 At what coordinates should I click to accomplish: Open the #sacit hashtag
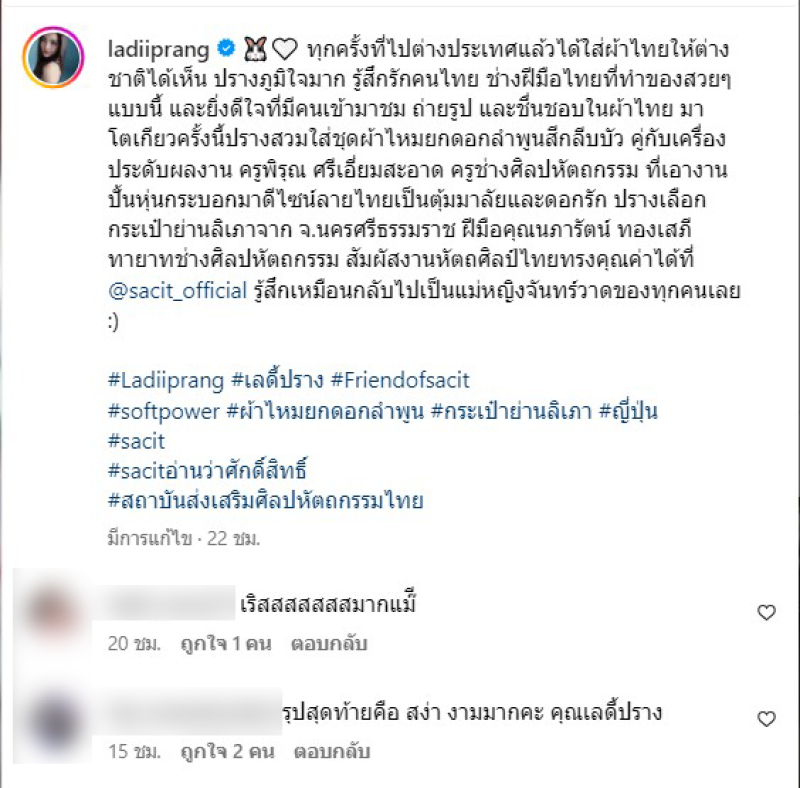[x=136, y=441]
